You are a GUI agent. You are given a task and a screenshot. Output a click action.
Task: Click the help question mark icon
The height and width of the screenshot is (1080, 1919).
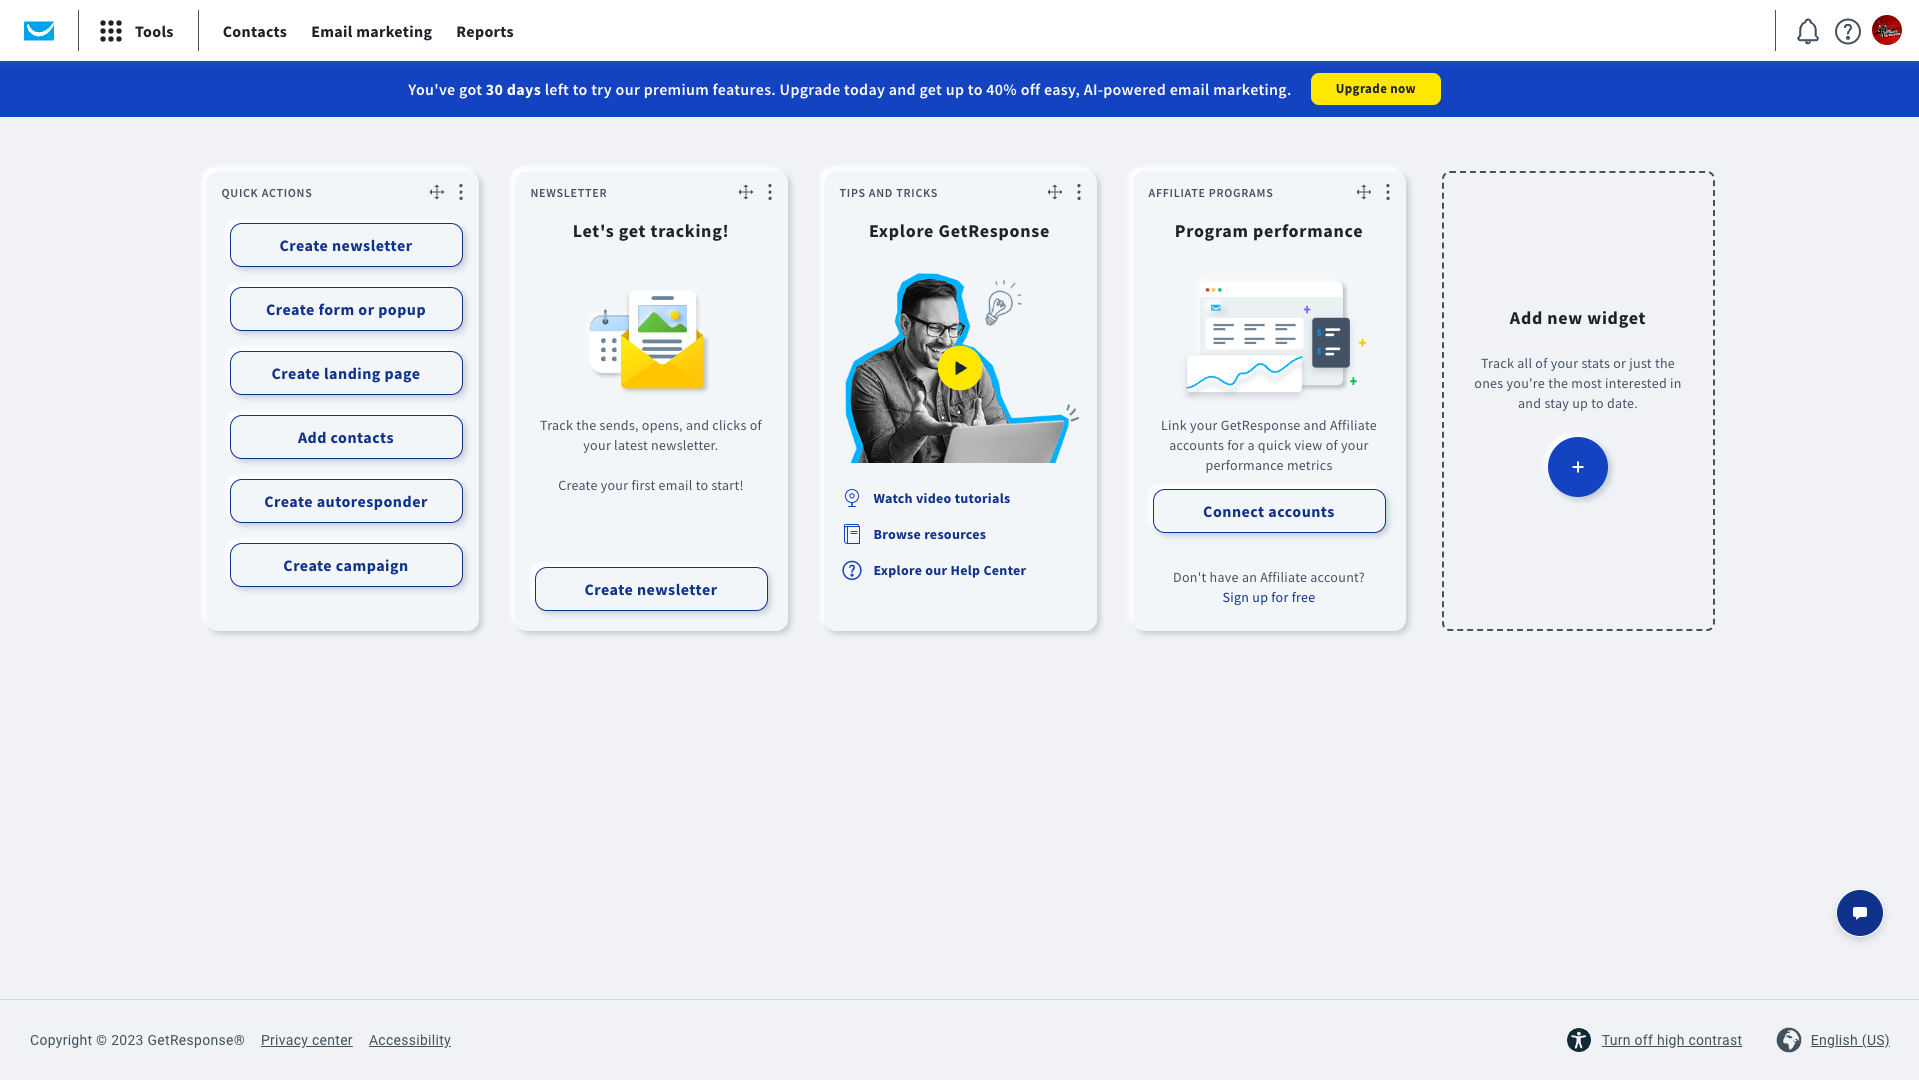point(1847,32)
